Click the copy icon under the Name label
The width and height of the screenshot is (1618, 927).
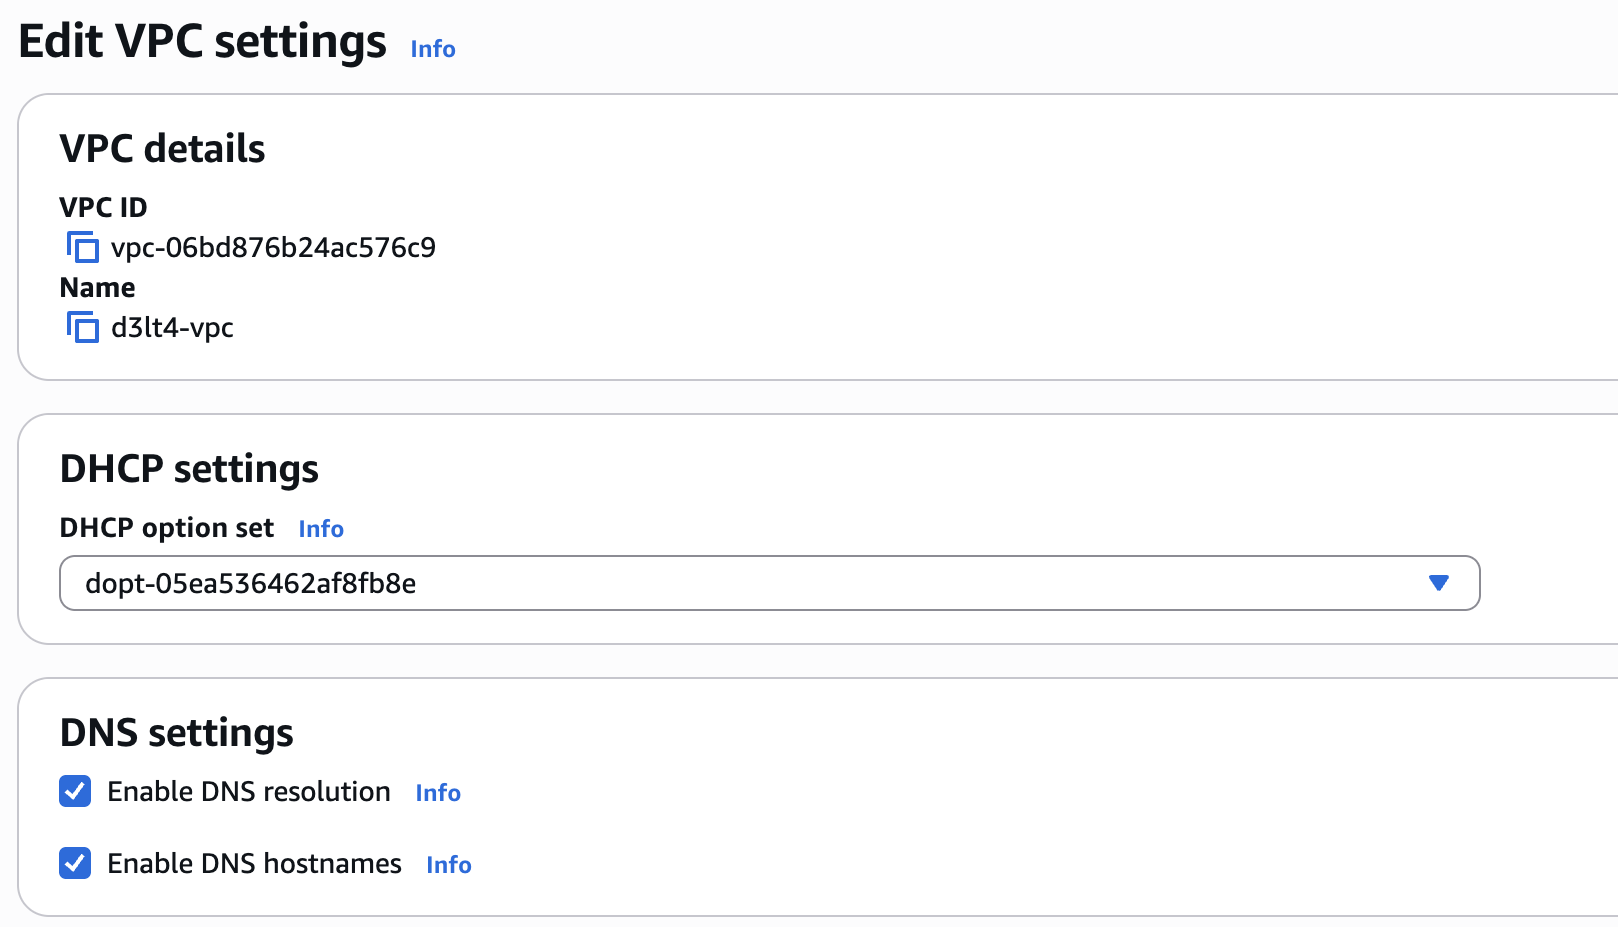click(82, 326)
